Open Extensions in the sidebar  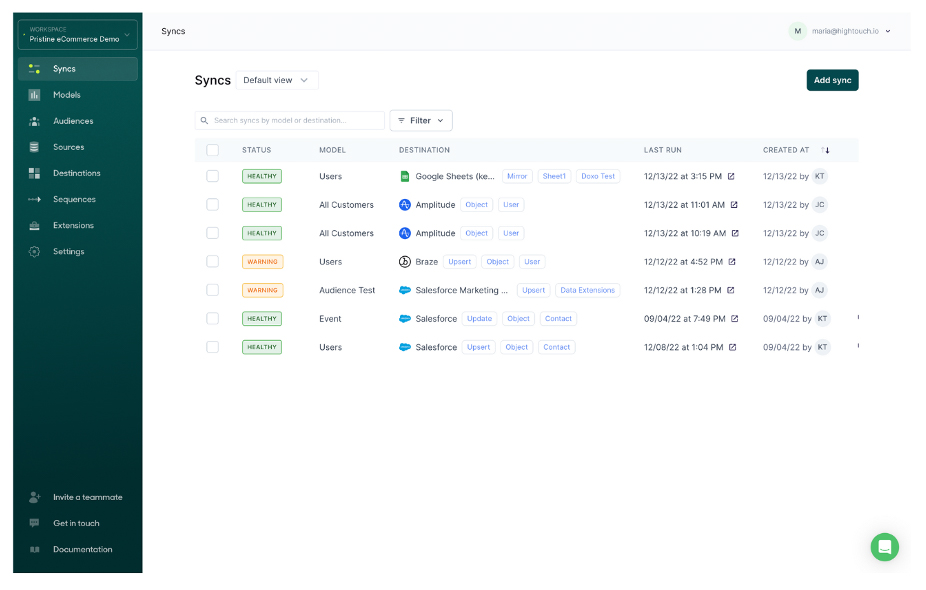[x=78, y=225]
